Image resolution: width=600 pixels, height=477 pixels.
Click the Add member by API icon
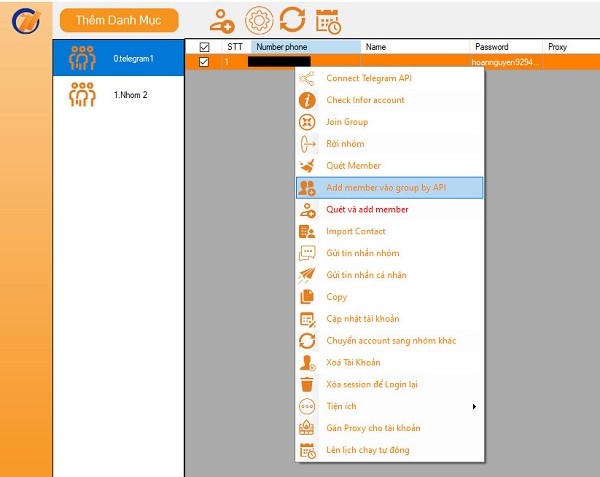point(307,188)
